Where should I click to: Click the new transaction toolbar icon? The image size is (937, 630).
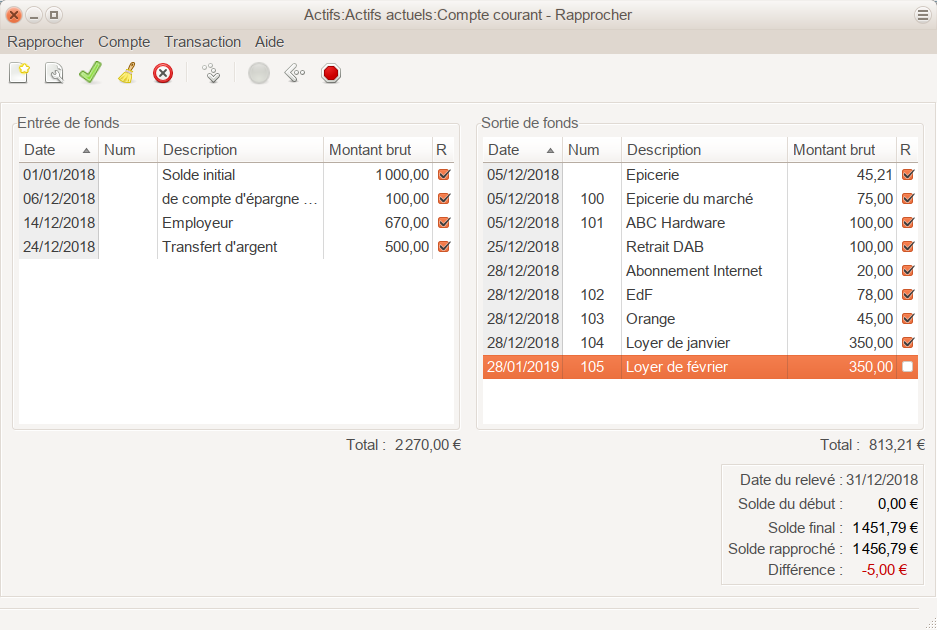(x=19, y=73)
